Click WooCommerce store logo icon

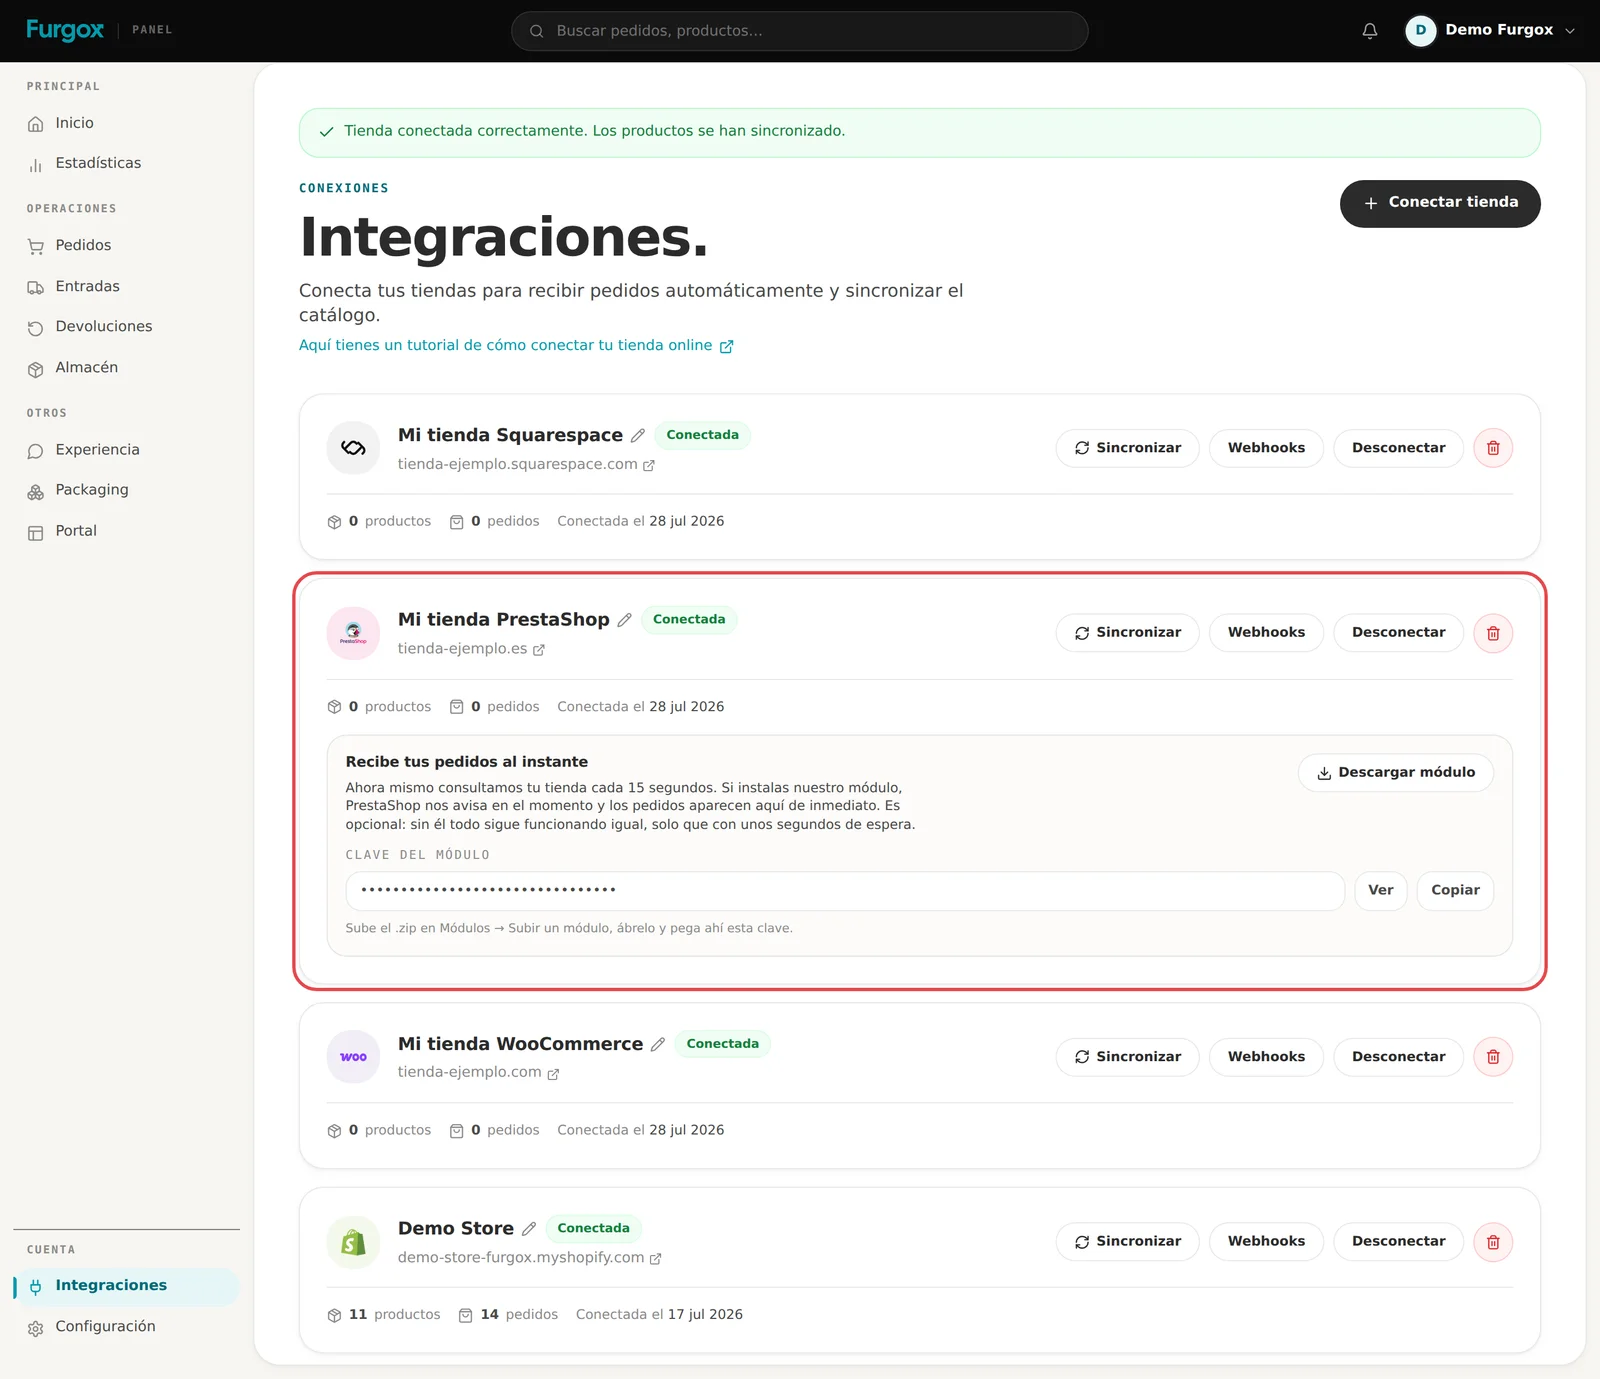coord(353,1057)
